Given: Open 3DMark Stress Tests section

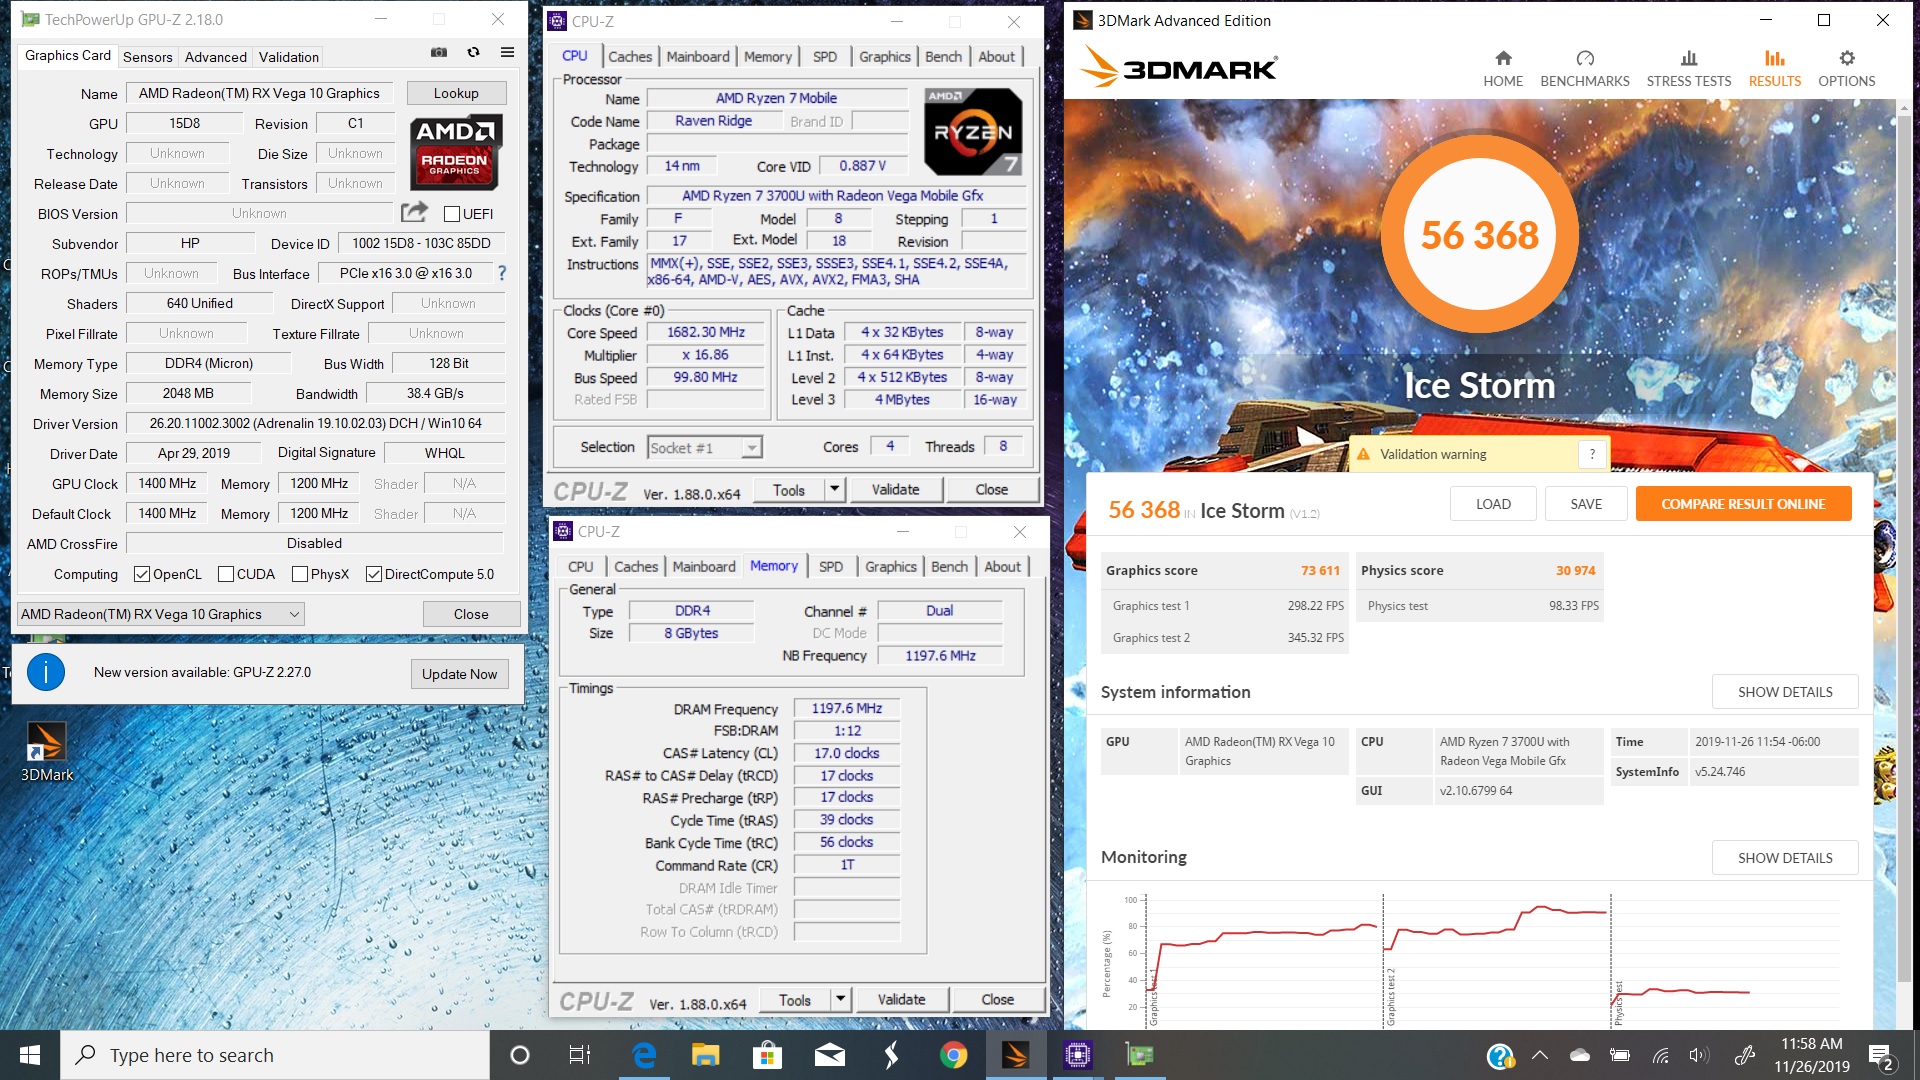Looking at the screenshot, I should (1688, 69).
